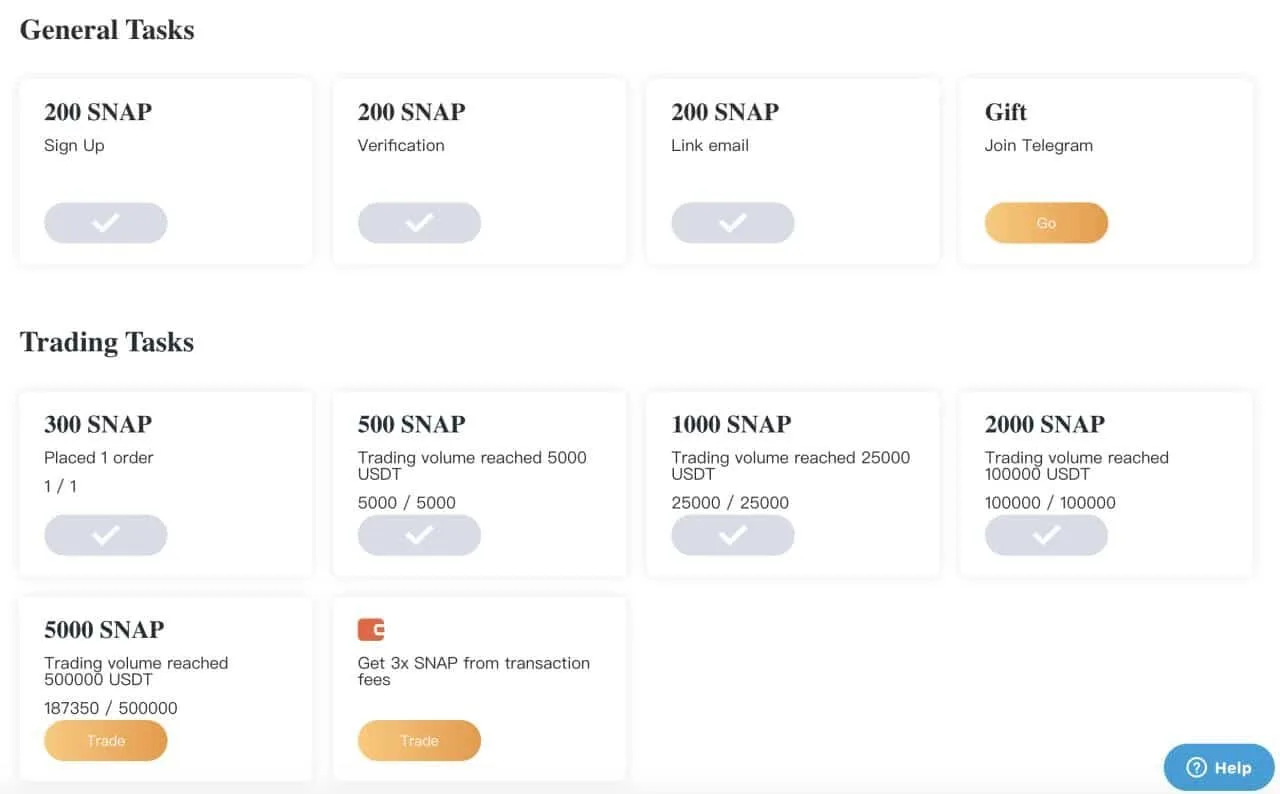This screenshot has height=794, width=1280.
Task: Click the Link email checkmark
Action: pyautogui.click(x=732, y=223)
